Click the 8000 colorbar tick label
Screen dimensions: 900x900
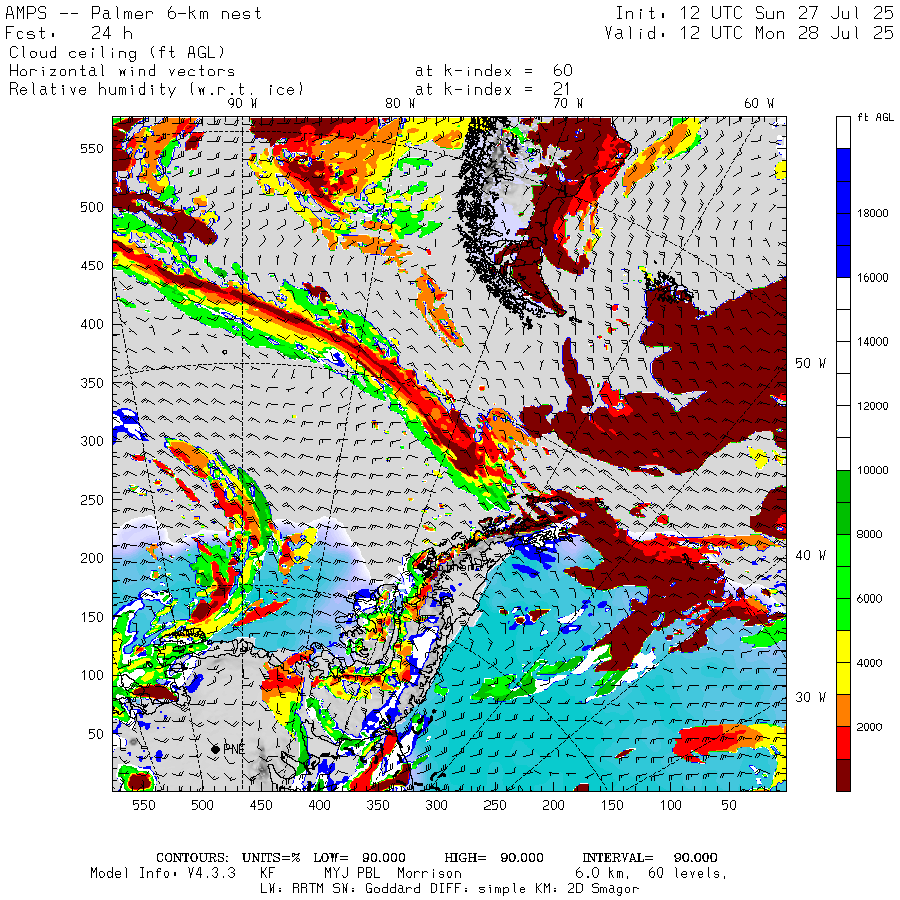(870, 534)
